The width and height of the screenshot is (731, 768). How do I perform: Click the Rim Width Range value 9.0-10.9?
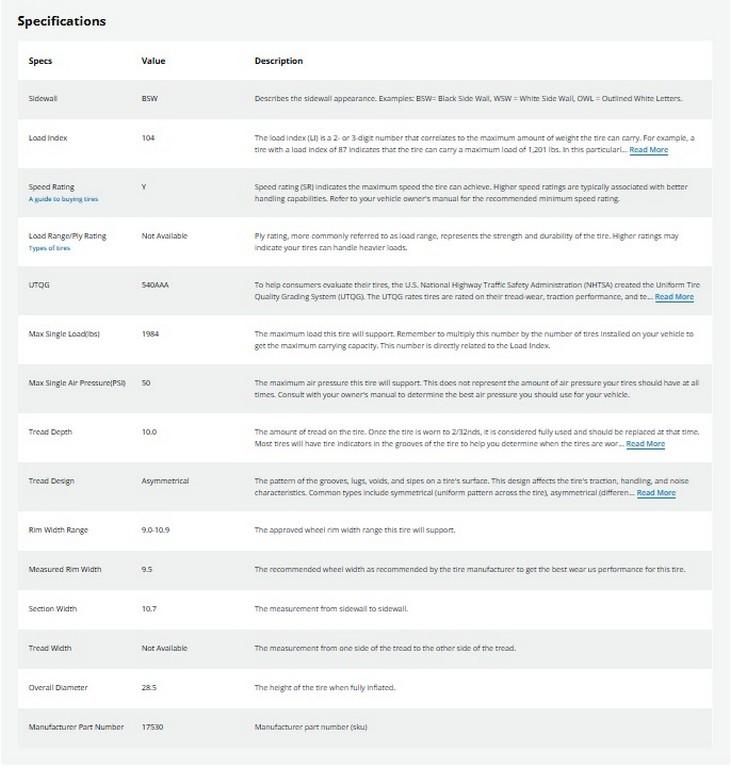159,529
